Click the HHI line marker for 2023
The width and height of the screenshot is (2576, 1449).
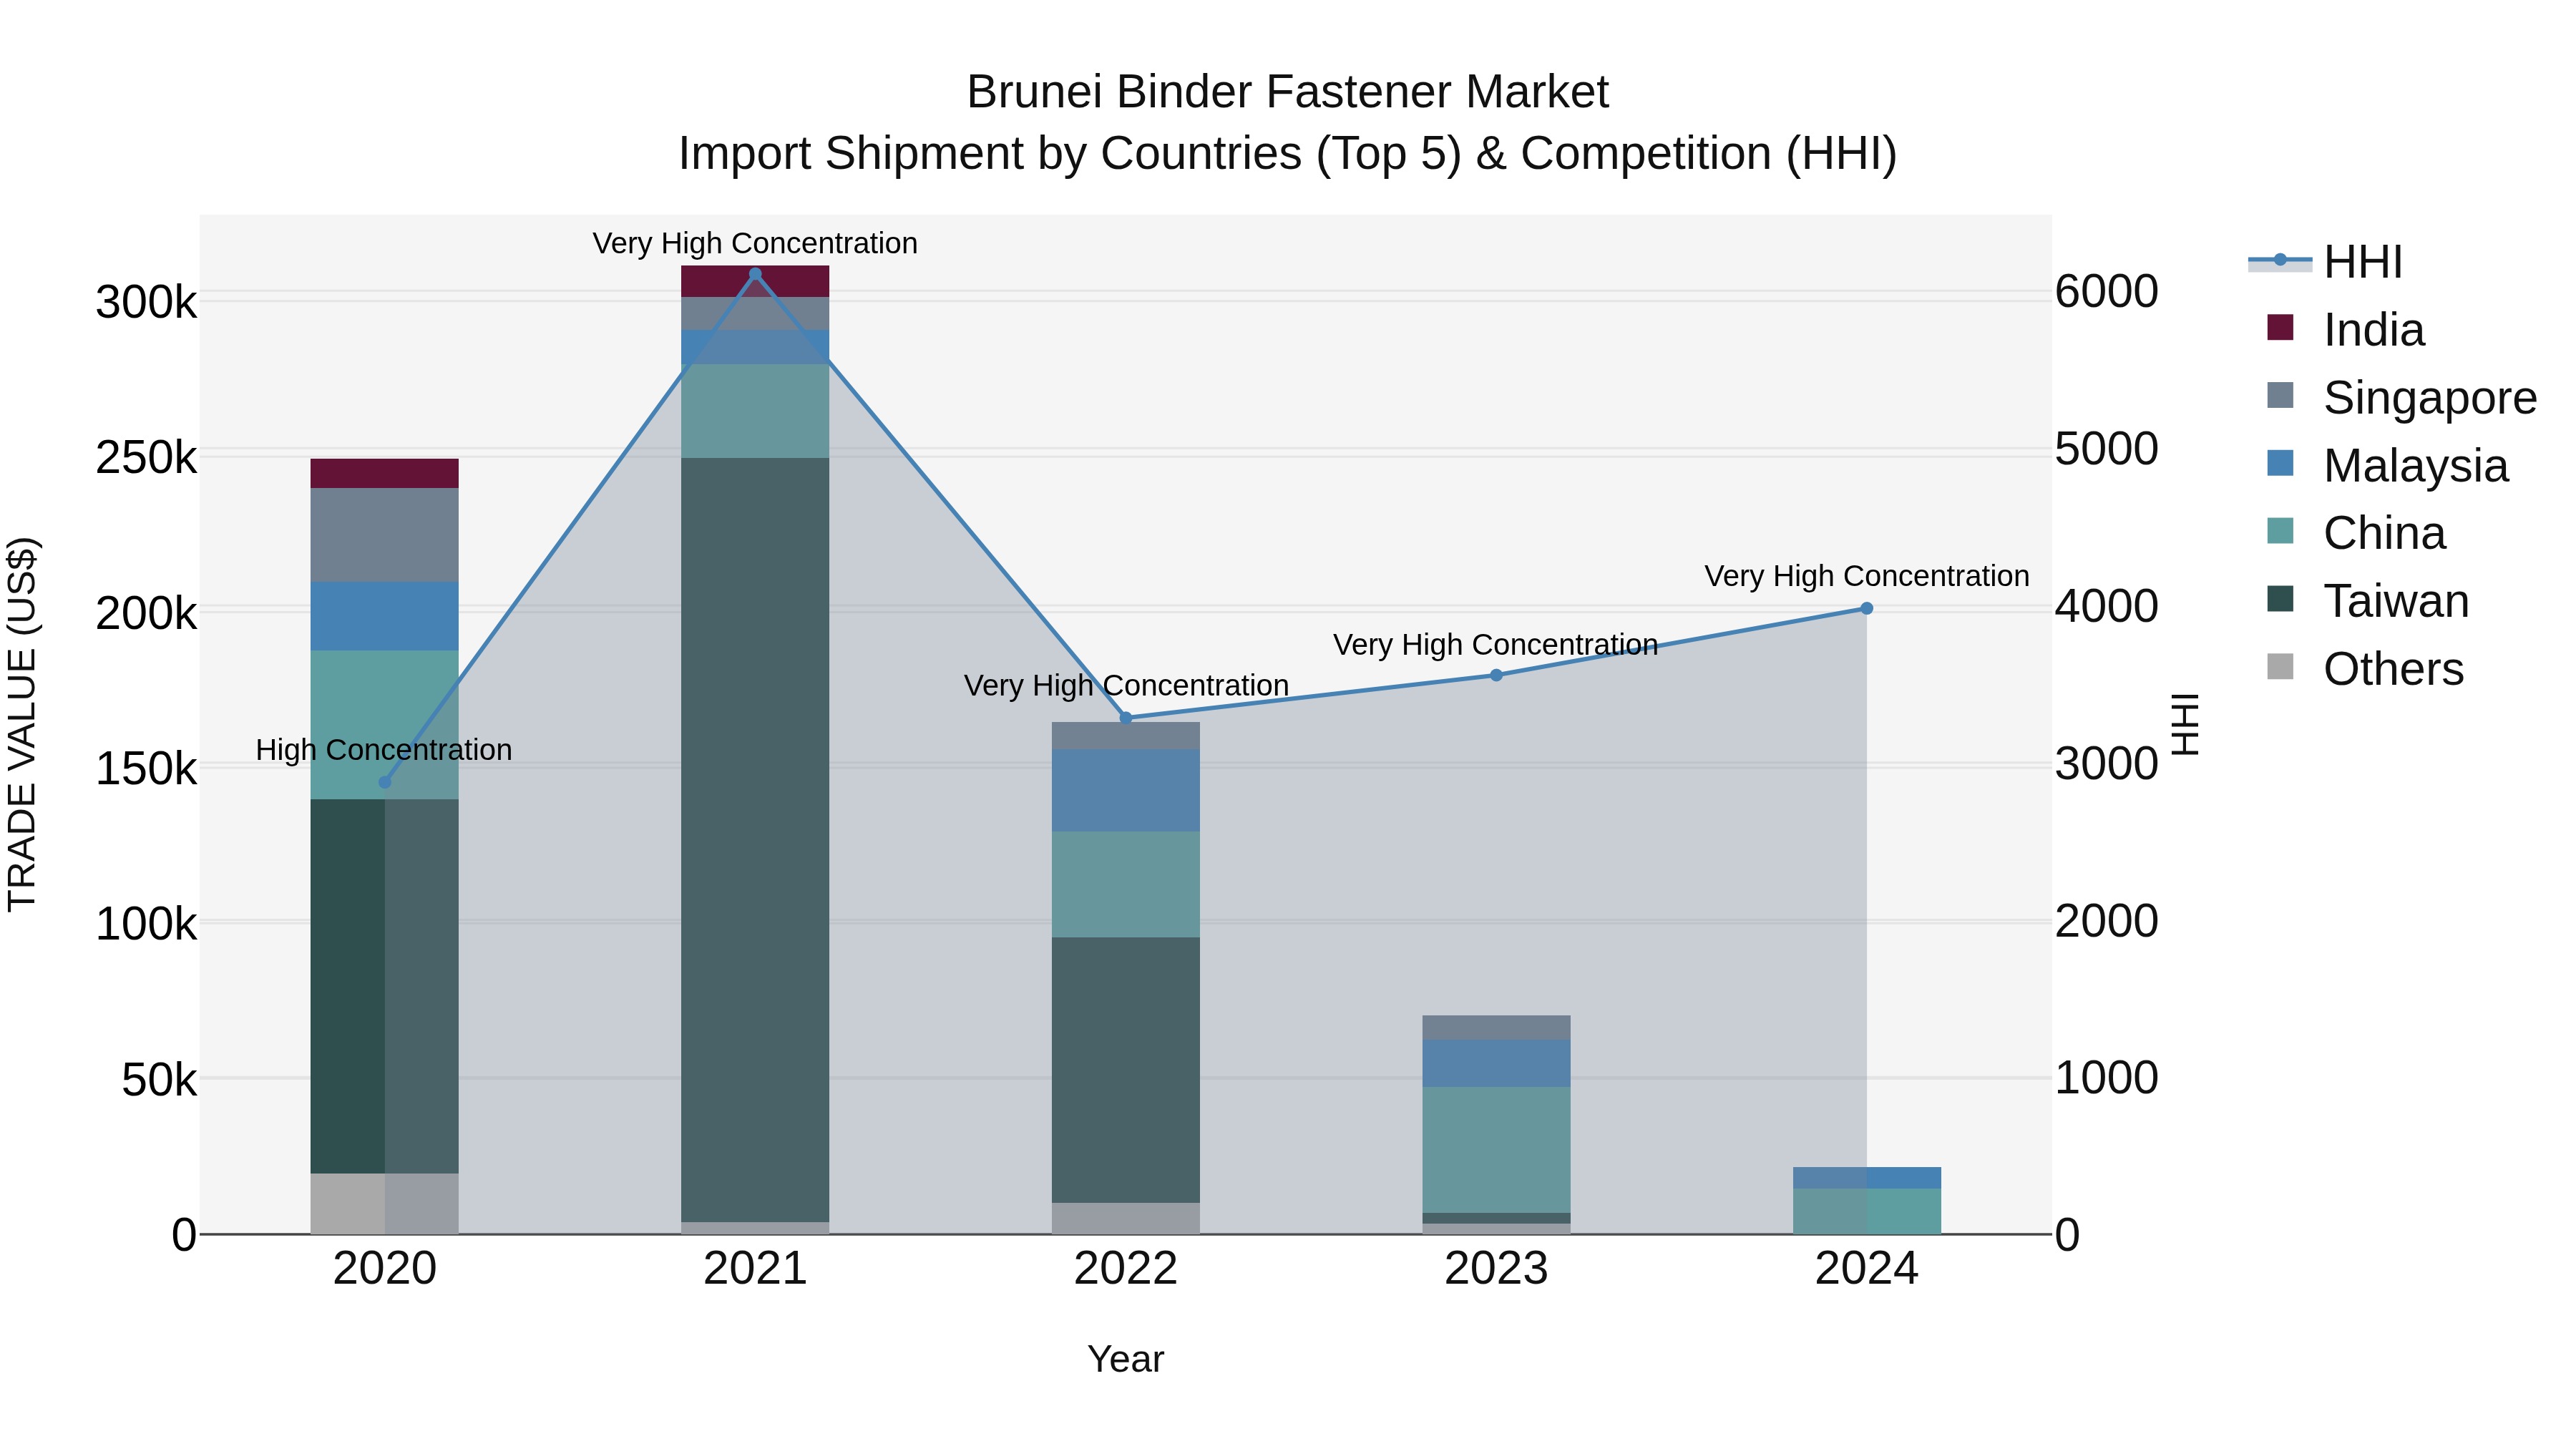[x=1496, y=675]
